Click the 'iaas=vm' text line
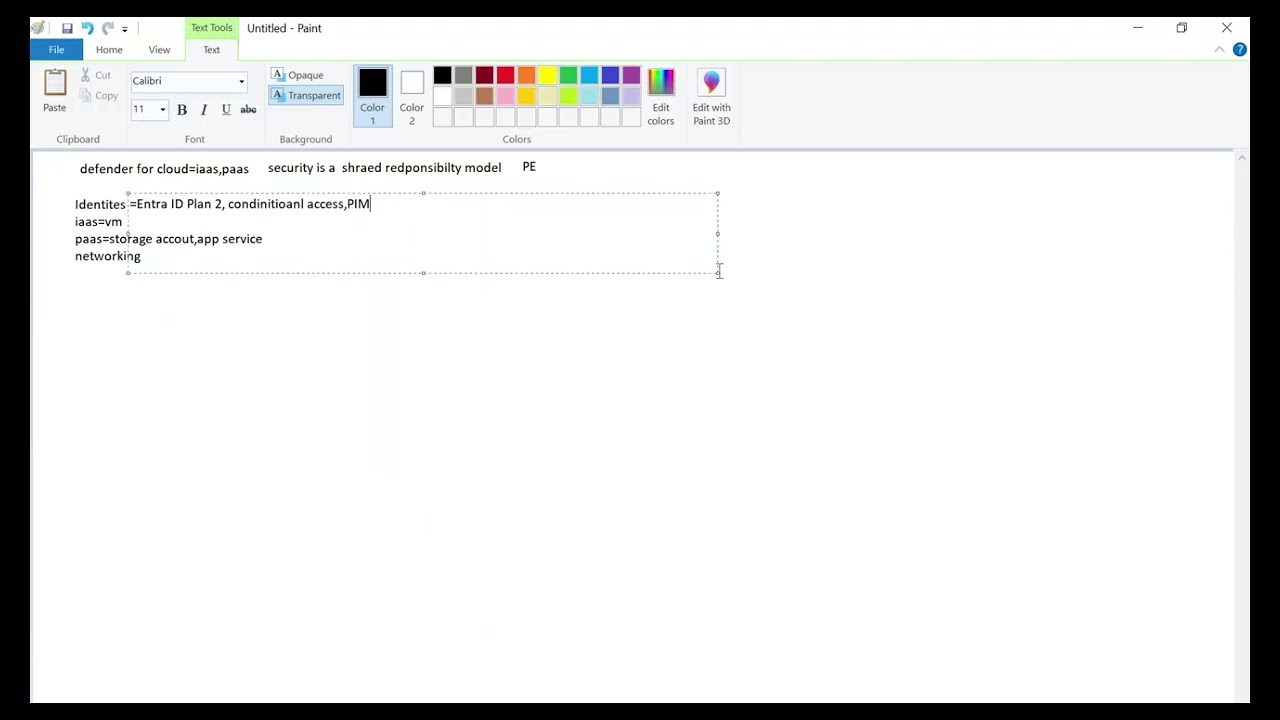The image size is (1280, 720). (x=98, y=222)
